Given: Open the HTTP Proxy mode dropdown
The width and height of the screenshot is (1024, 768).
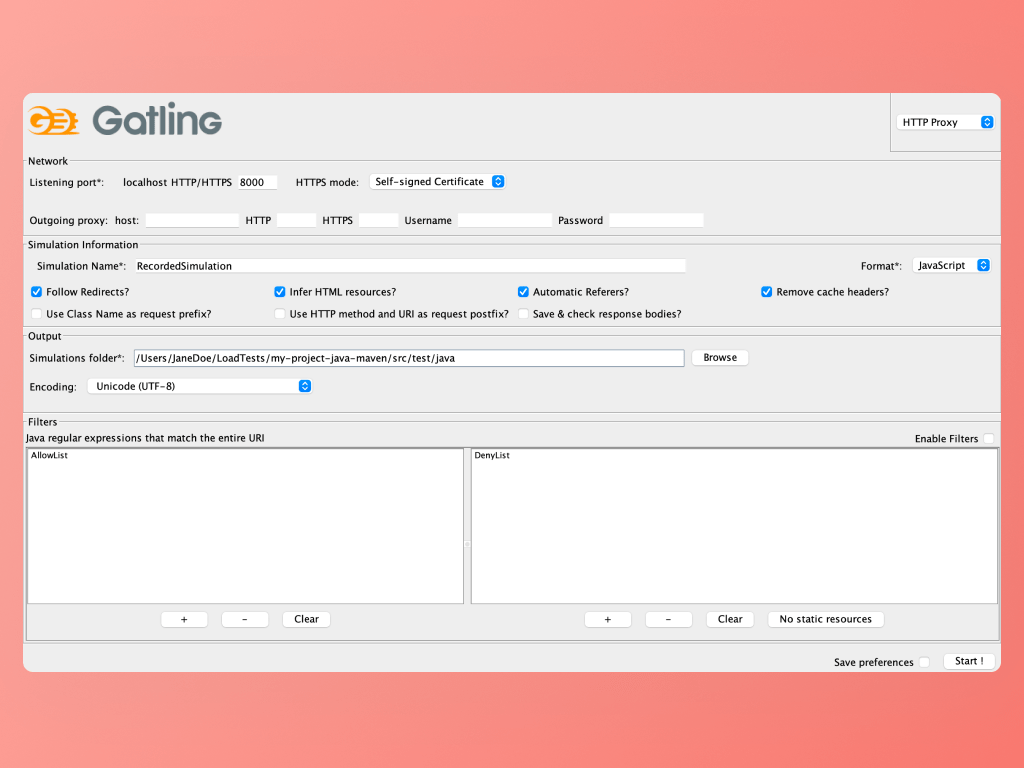Looking at the screenshot, I should [x=946, y=122].
